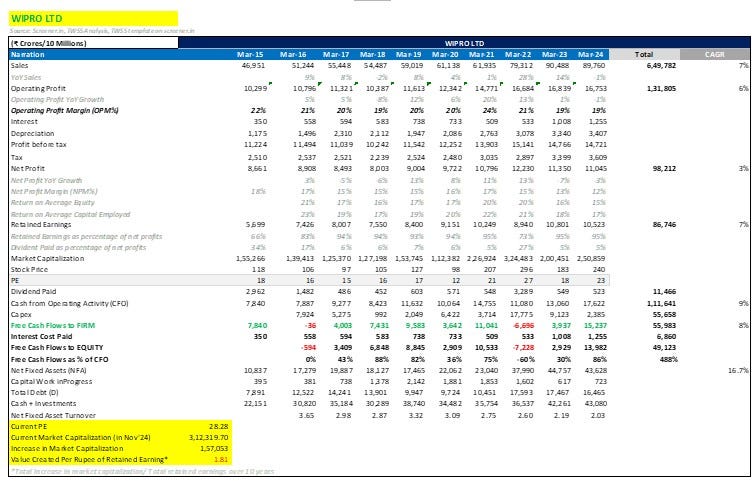Select Net Fixed Asset Turnover value 3.65

tap(306, 416)
